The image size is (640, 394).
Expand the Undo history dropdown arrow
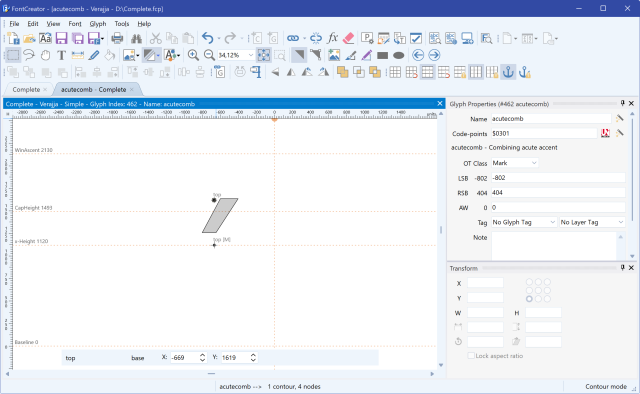click(x=218, y=39)
